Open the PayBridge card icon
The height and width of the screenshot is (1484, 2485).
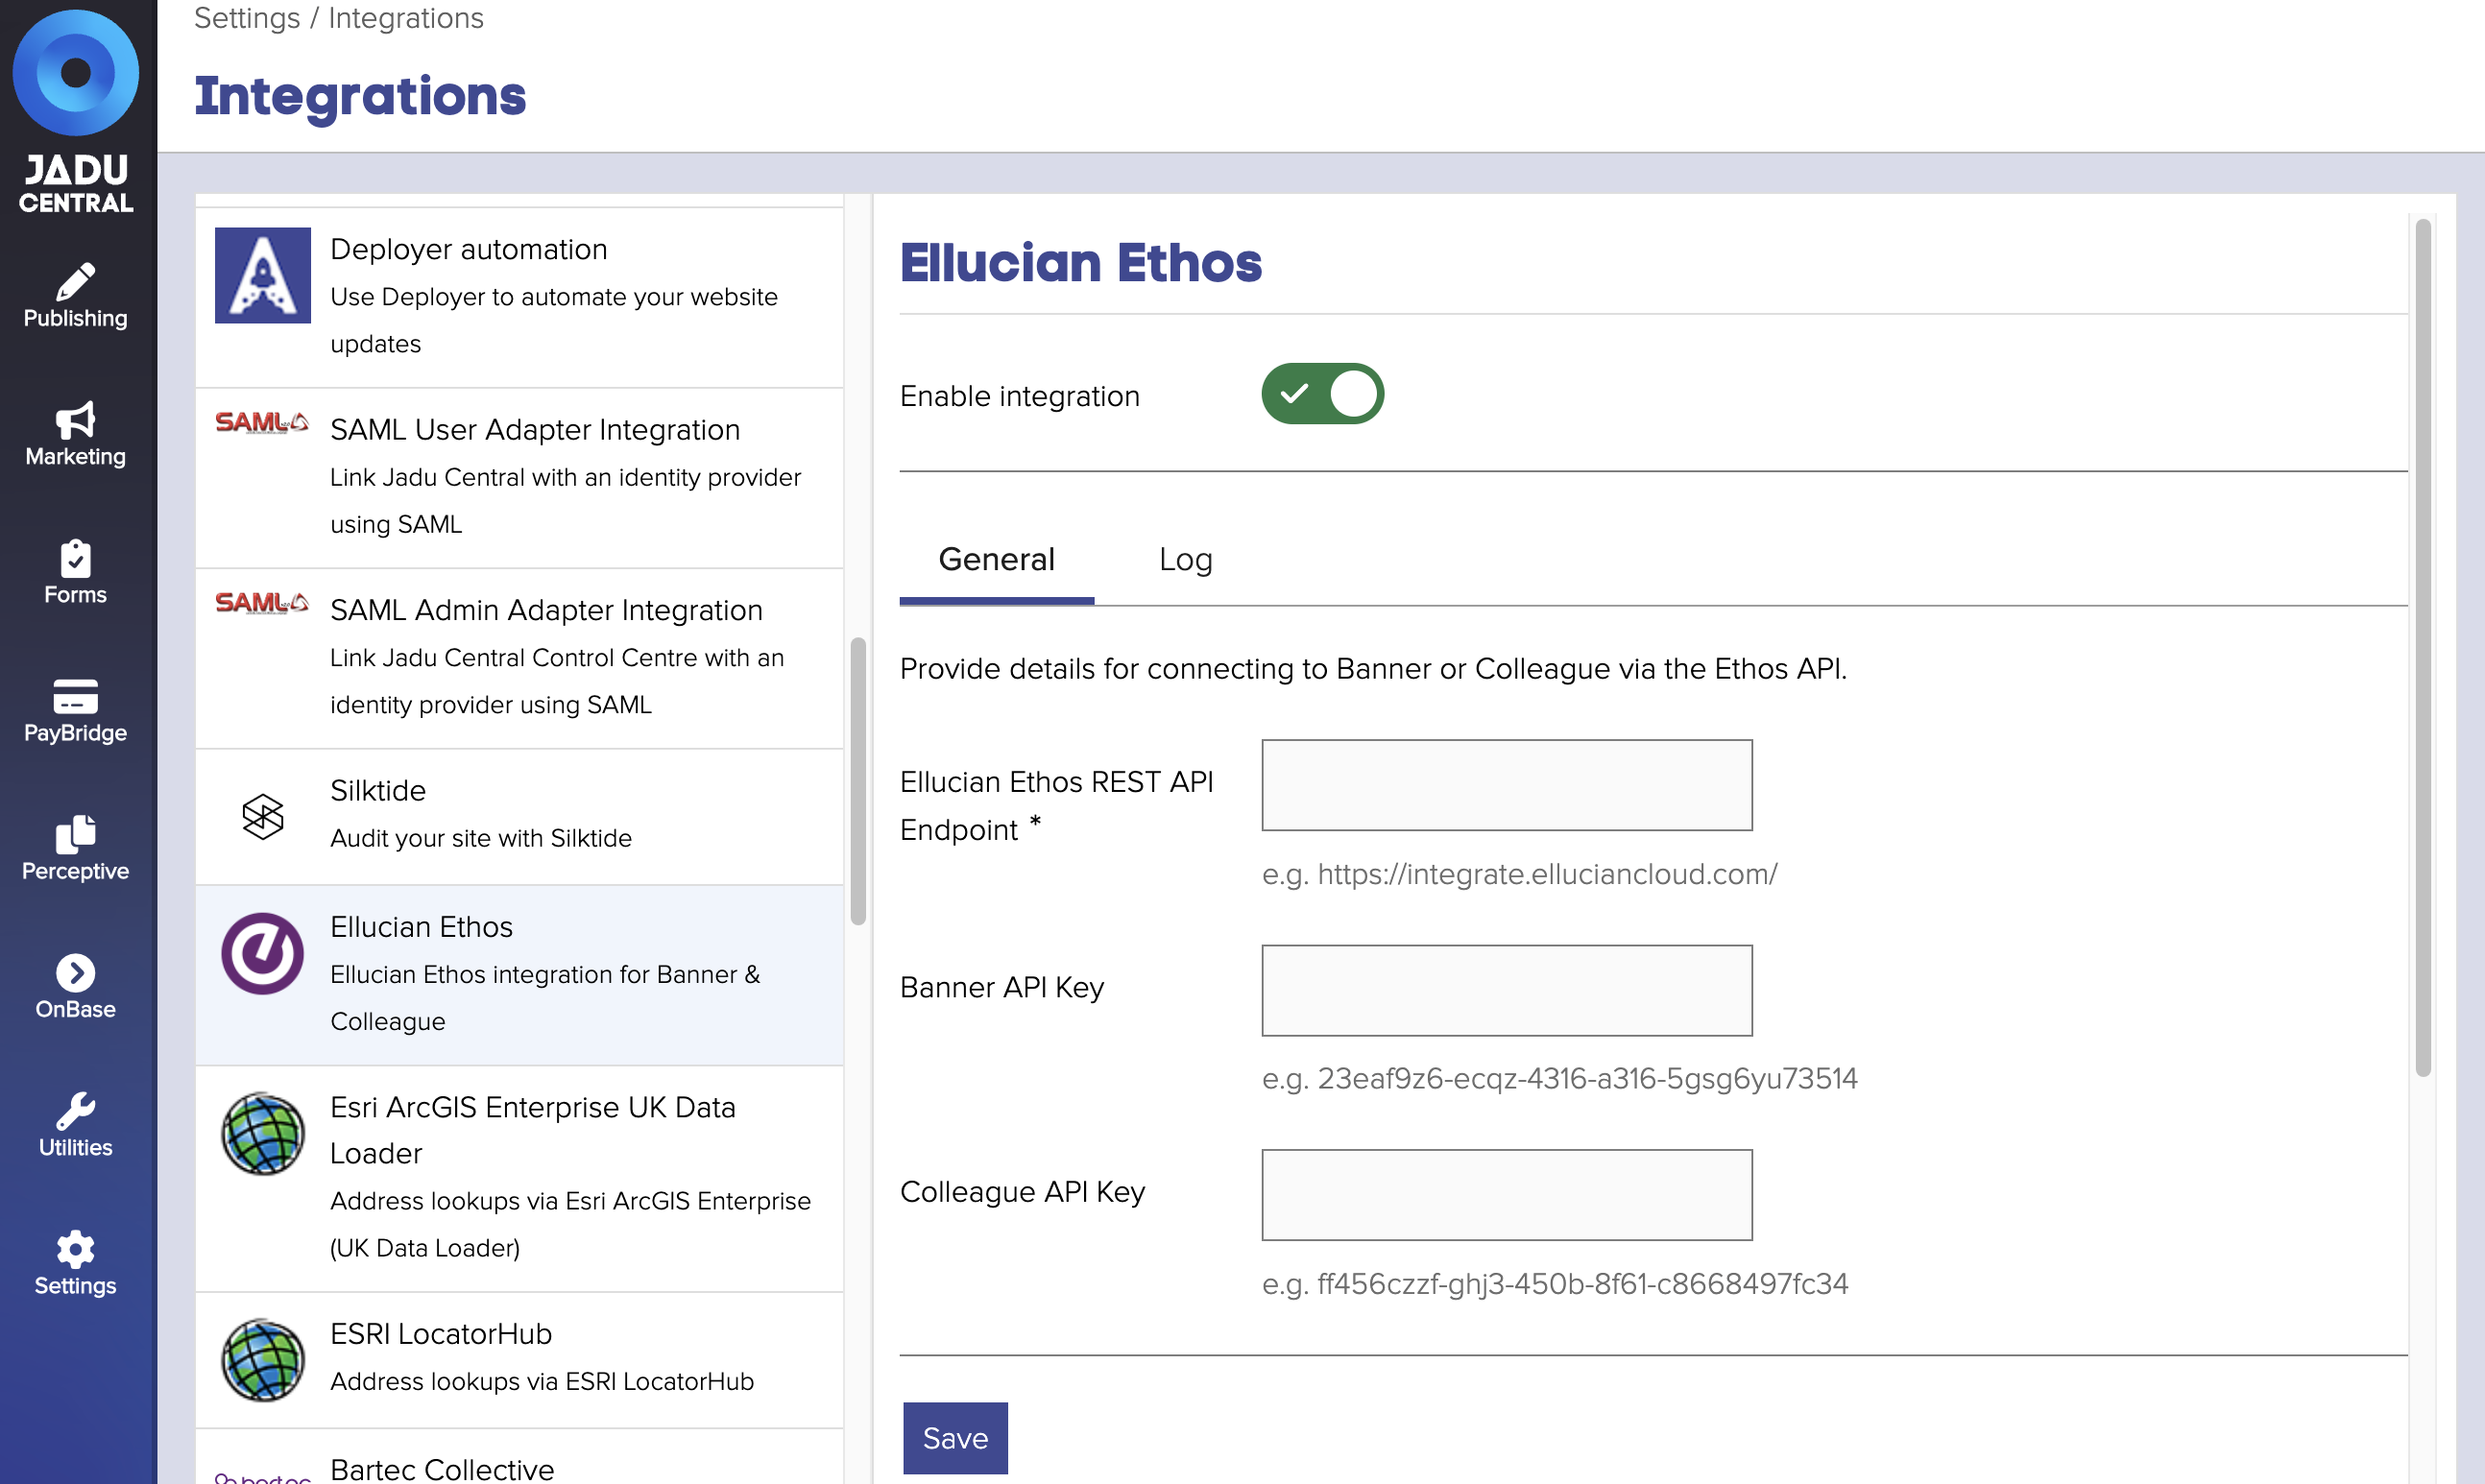point(76,696)
